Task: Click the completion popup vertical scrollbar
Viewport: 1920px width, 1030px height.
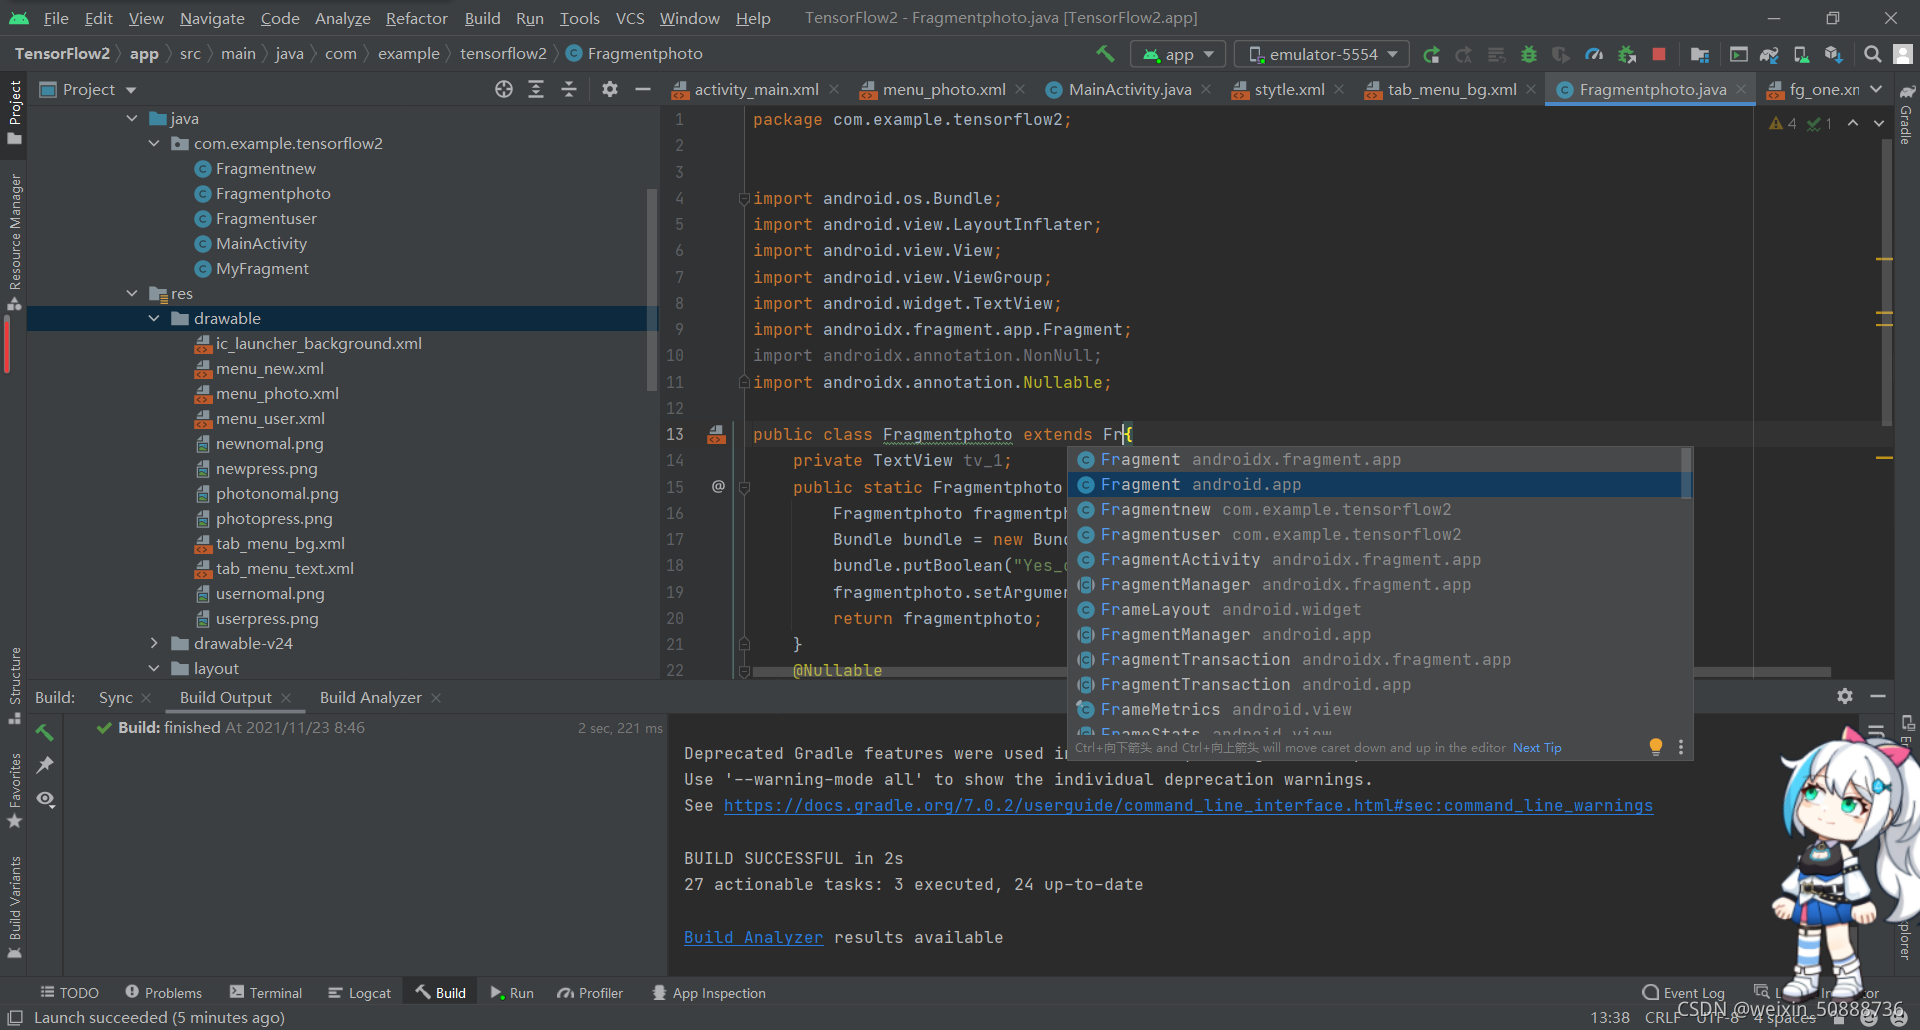Action: tap(1687, 472)
